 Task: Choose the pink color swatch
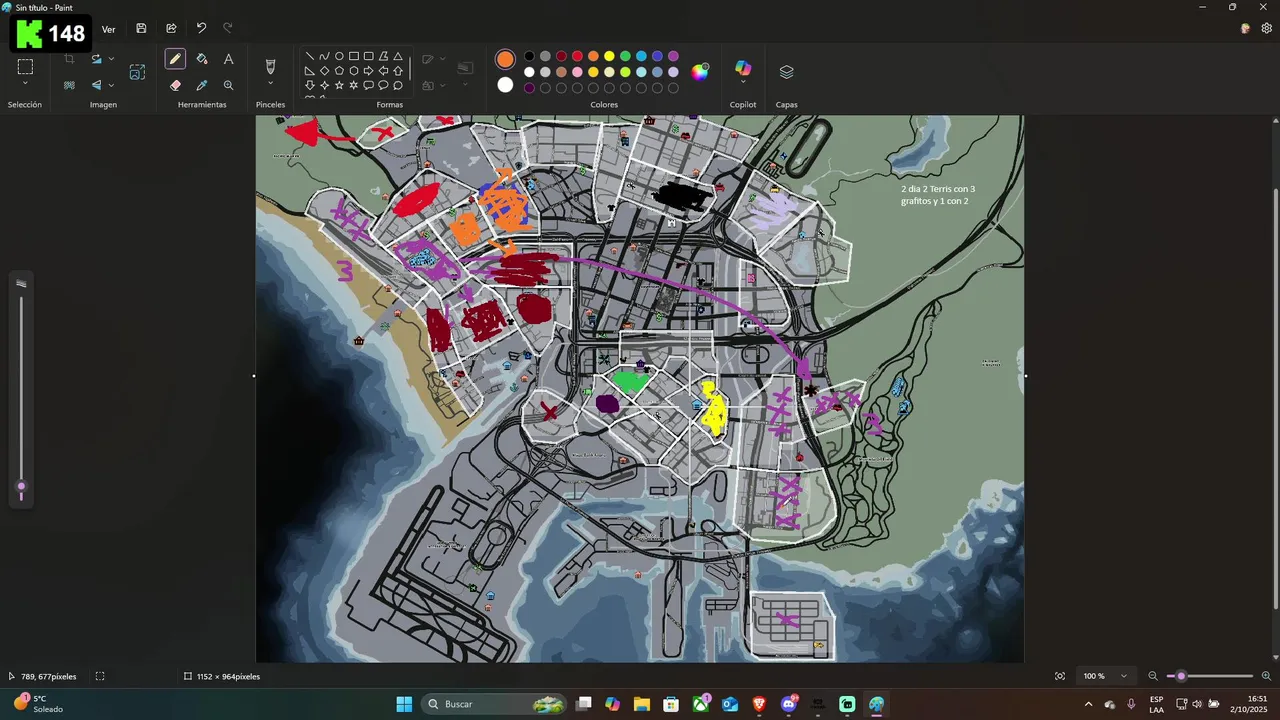point(577,72)
